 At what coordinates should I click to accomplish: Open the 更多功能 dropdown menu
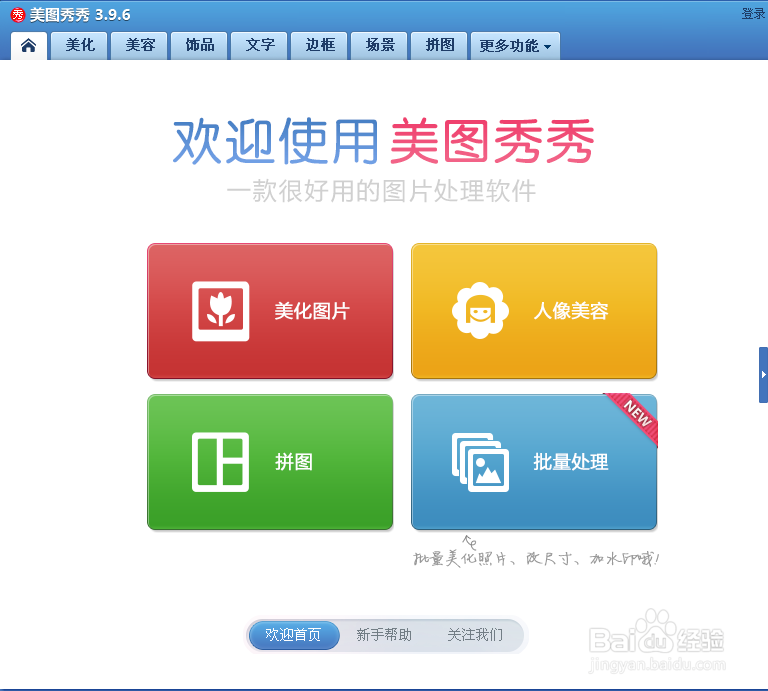(x=515, y=46)
